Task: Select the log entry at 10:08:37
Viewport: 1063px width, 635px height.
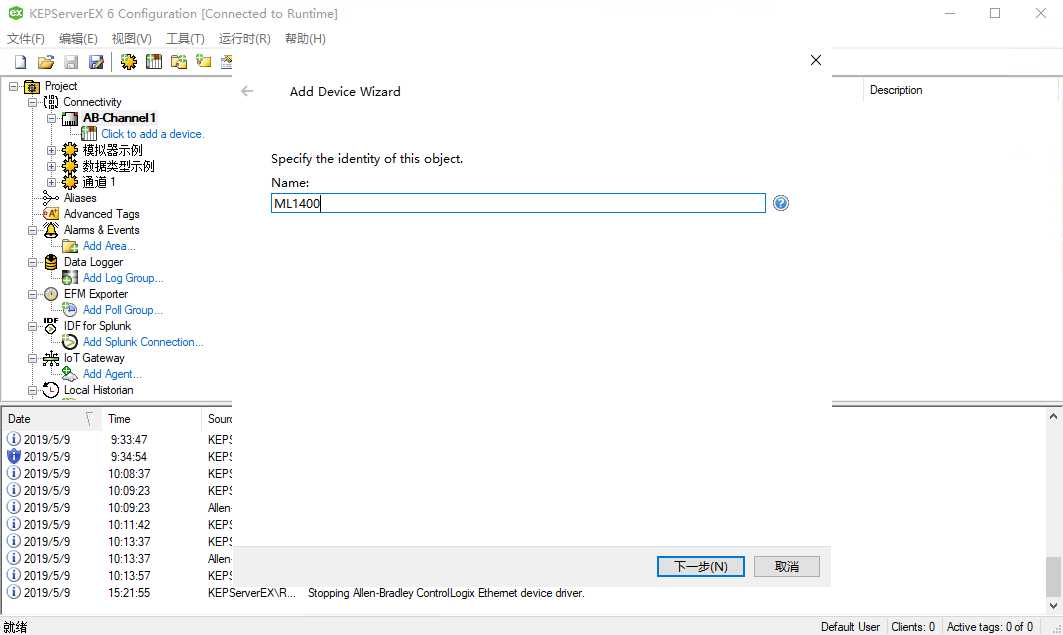Action: (x=117, y=474)
